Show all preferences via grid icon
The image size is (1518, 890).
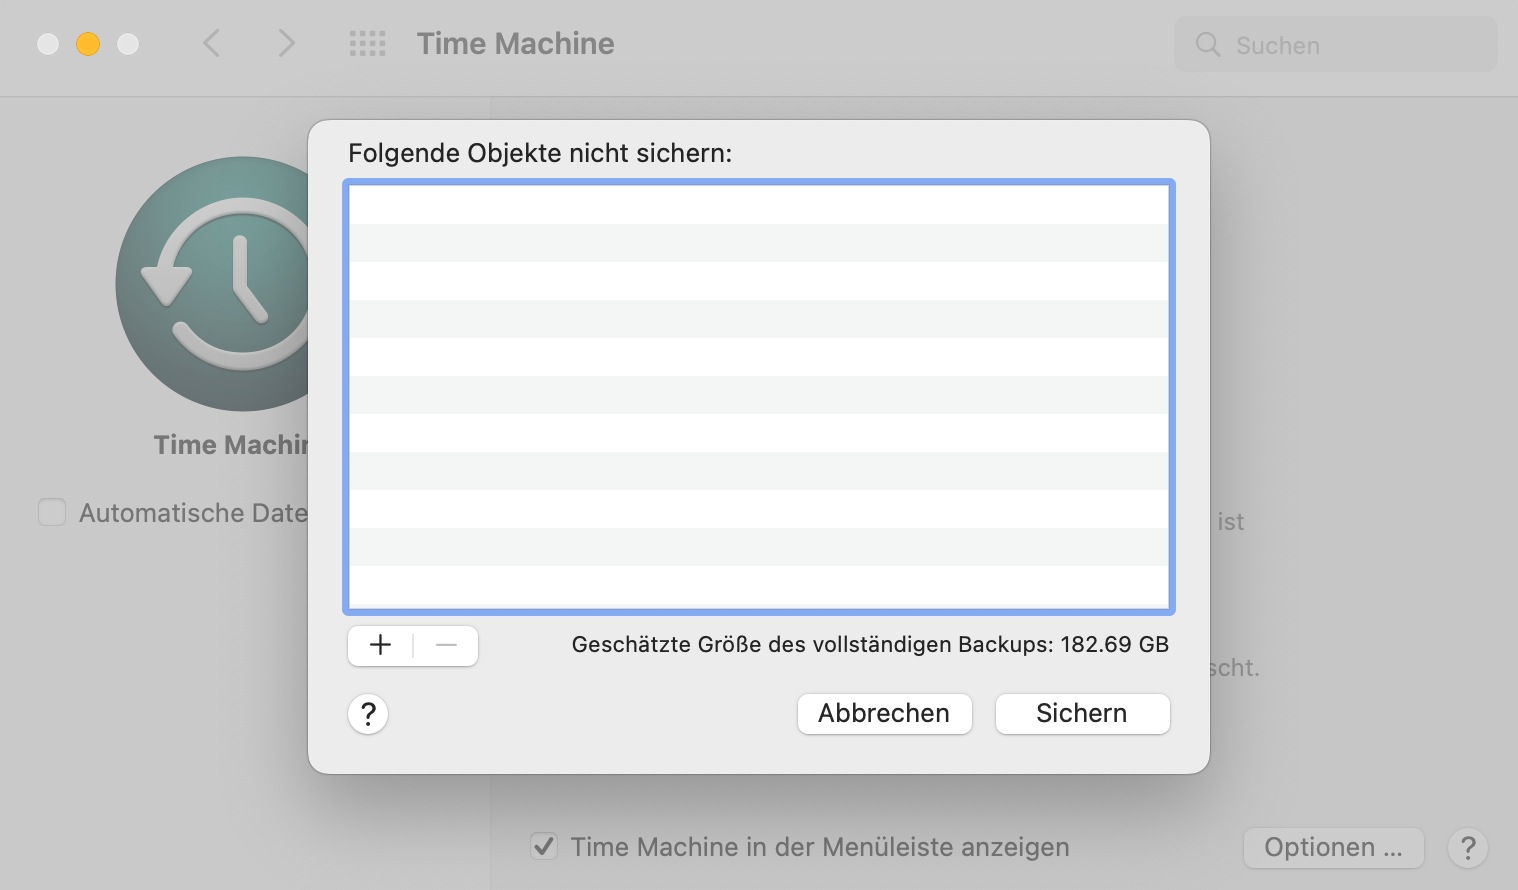[367, 44]
